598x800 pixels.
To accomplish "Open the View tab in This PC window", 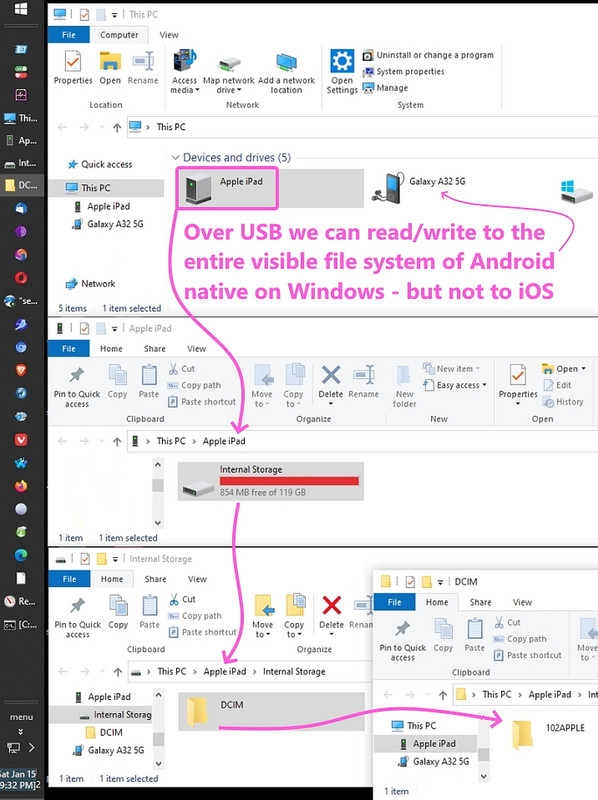I will tap(169, 35).
